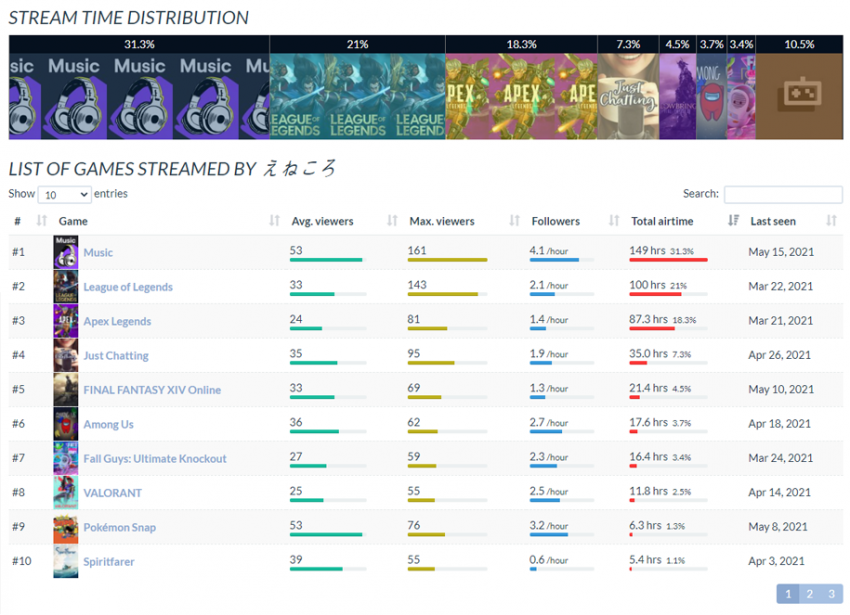The width and height of the screenshot is (850, 615).
Task: Click the Apex Legends cover thumbnail in row #3
Action: pos(66,321)
